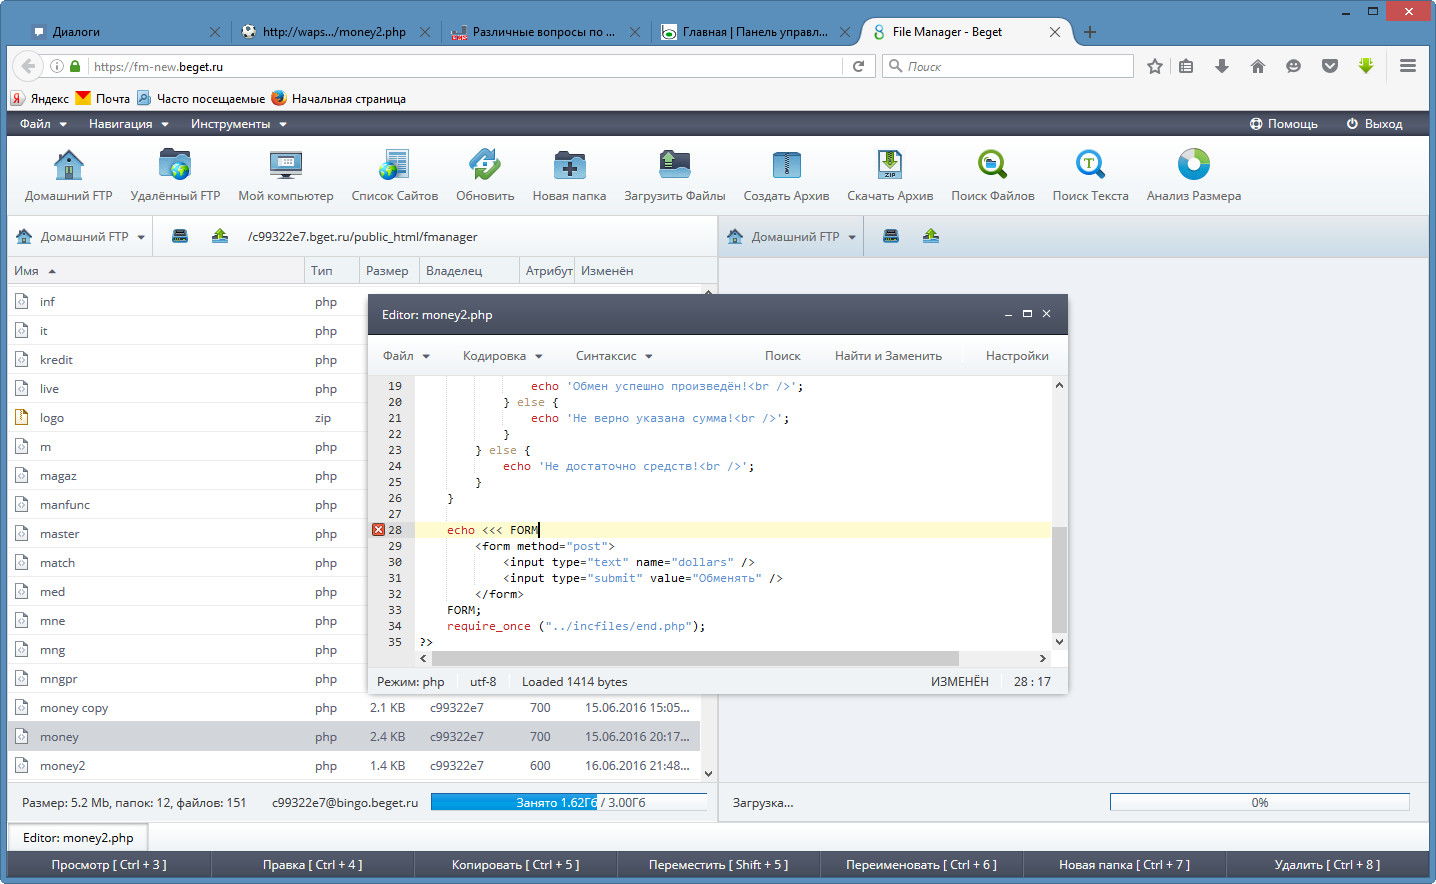This screenshot has width=1436, height=884.
Task: Open the Home FTP (Домашний FTP) toolbar icon
Action: click(68, 165)
